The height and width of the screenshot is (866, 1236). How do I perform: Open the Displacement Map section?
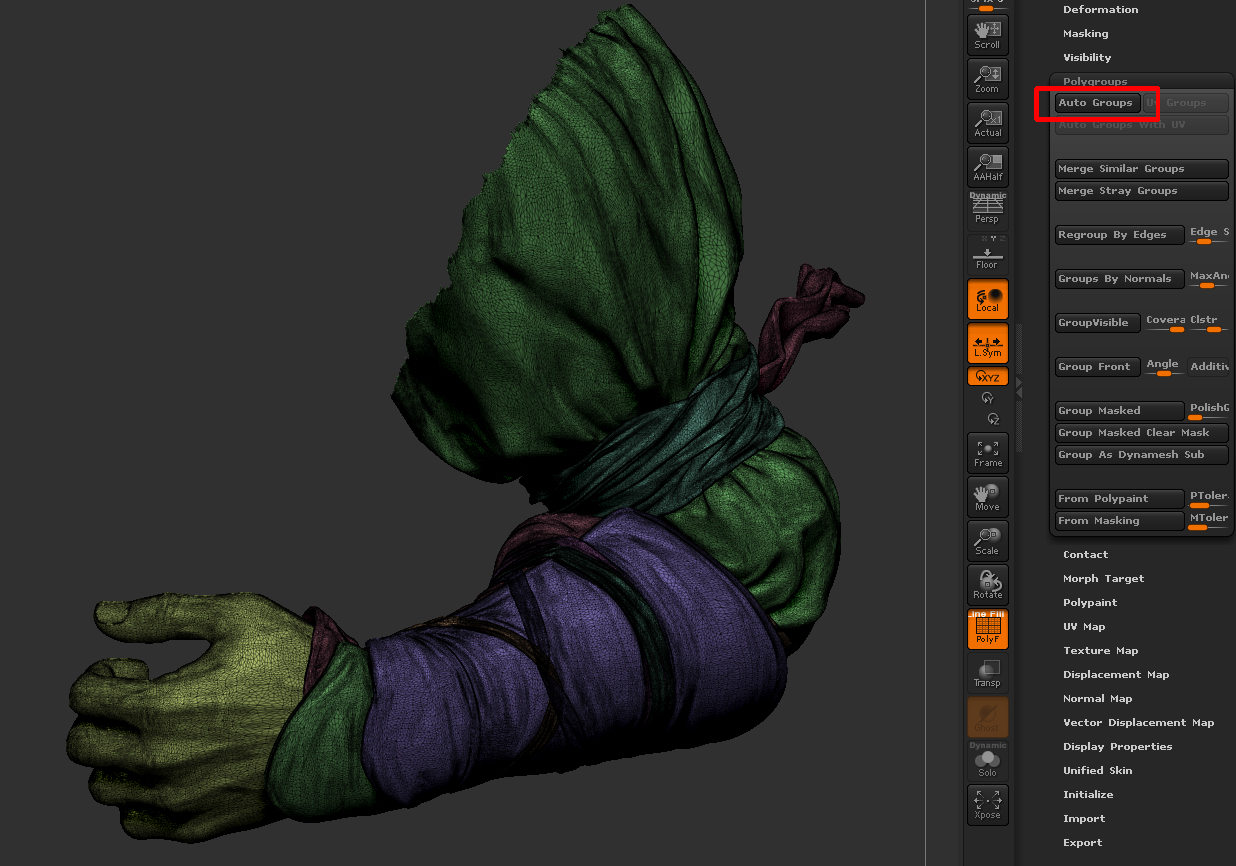tap(1116, 675)
